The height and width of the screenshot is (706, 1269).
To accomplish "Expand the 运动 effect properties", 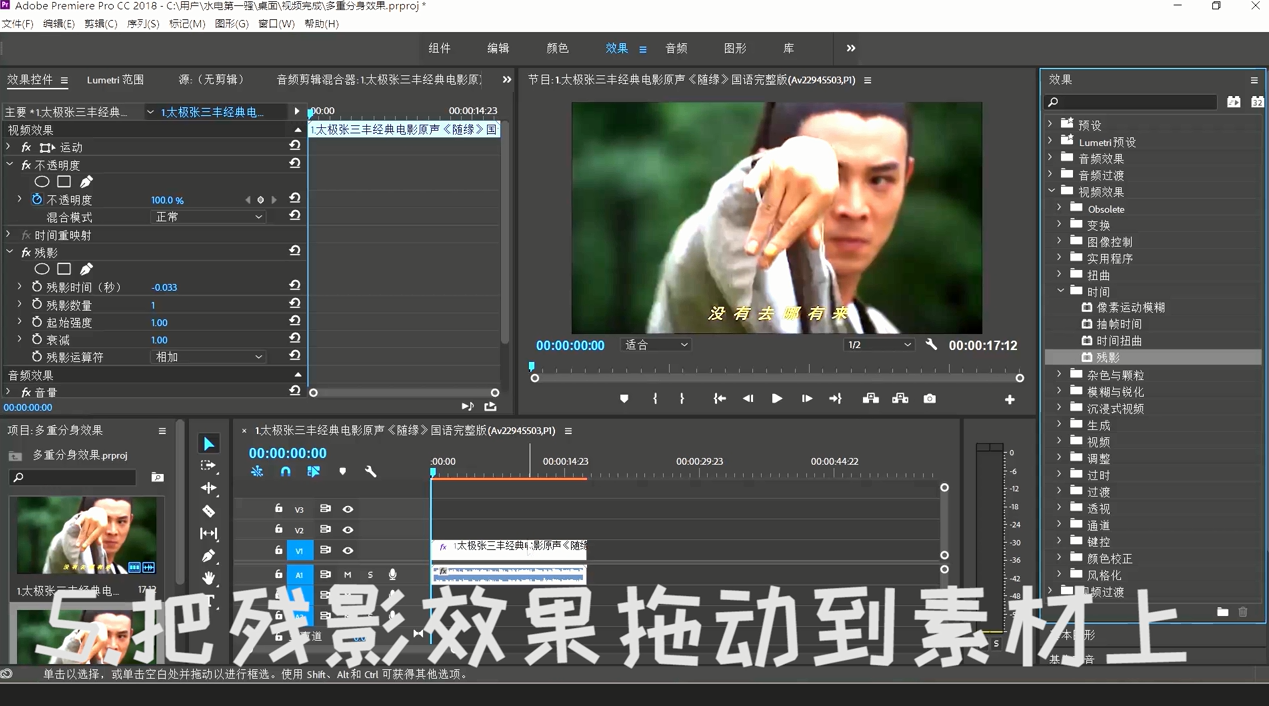I will (9, 147).
